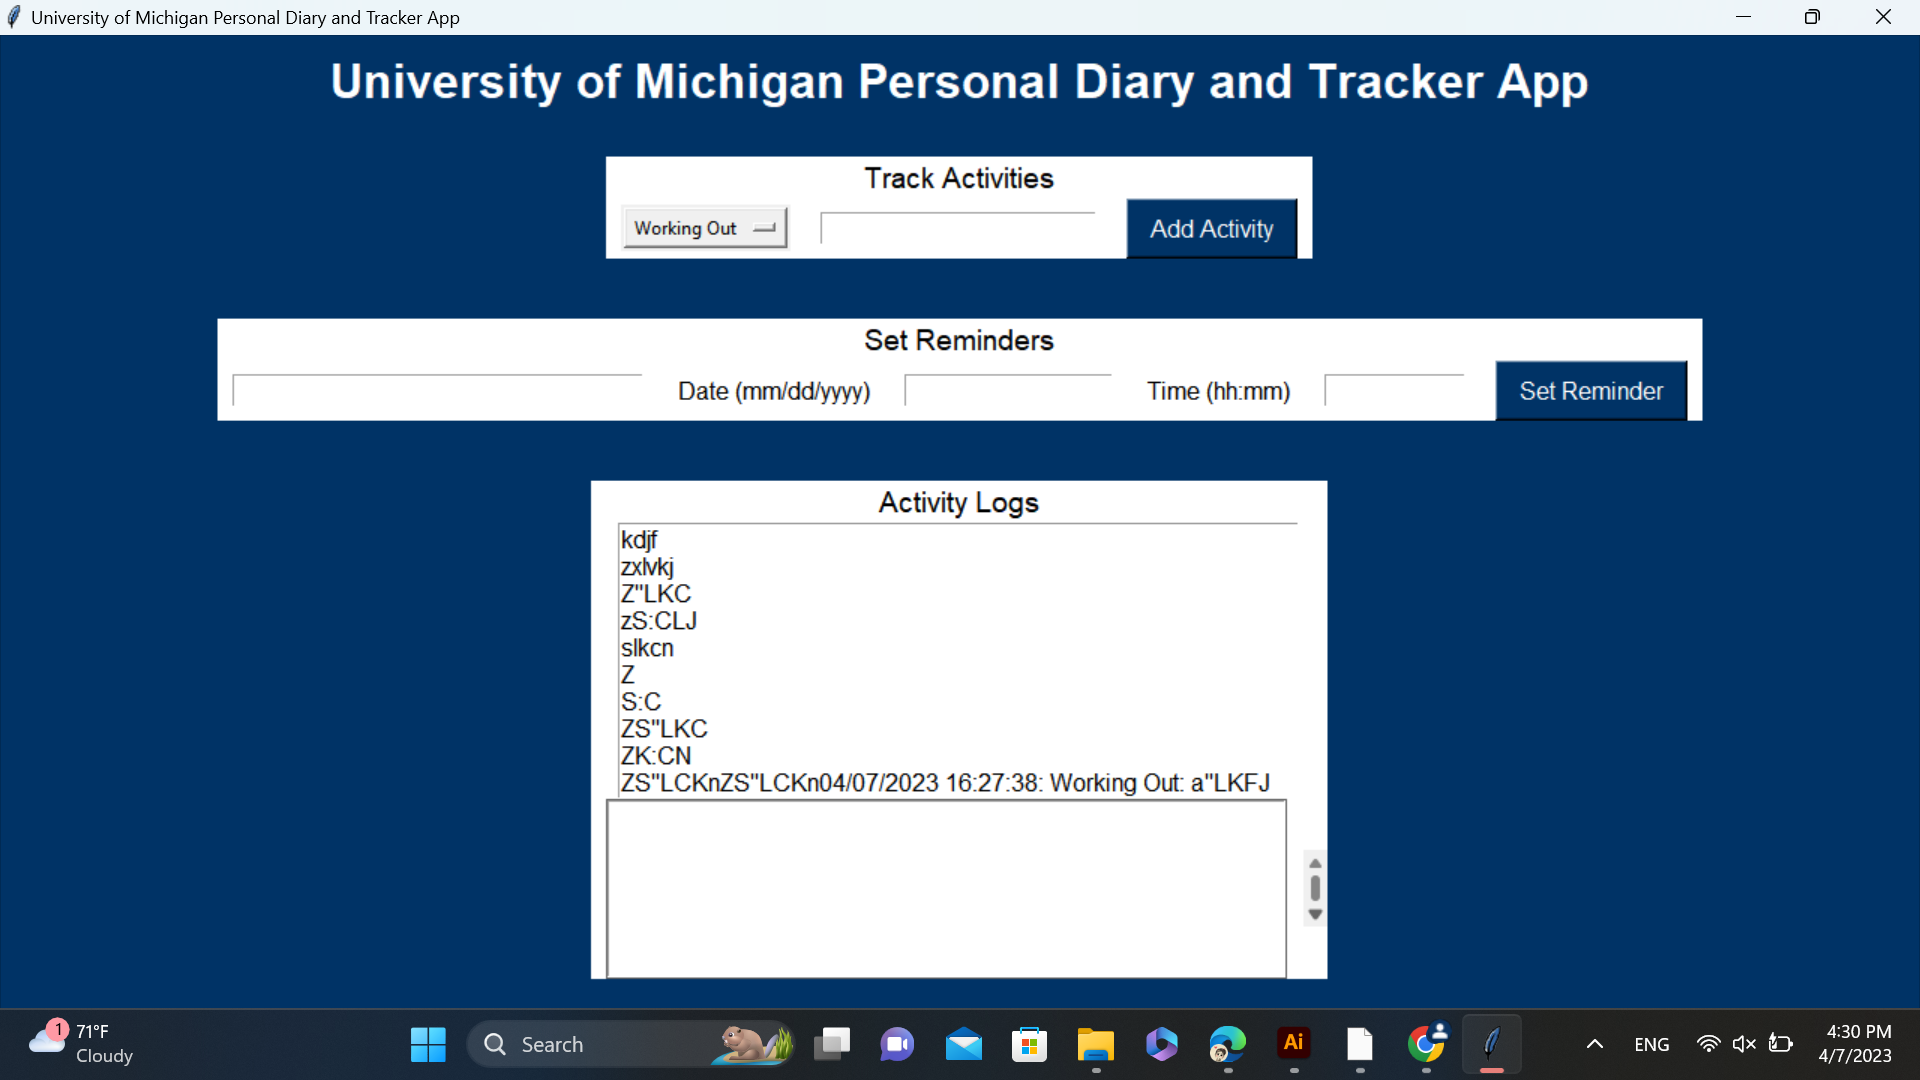This screenshot has height=1080, width=1920.
Task: Expand the hidden system tray icons chevron
Action: [1595, 1044]
